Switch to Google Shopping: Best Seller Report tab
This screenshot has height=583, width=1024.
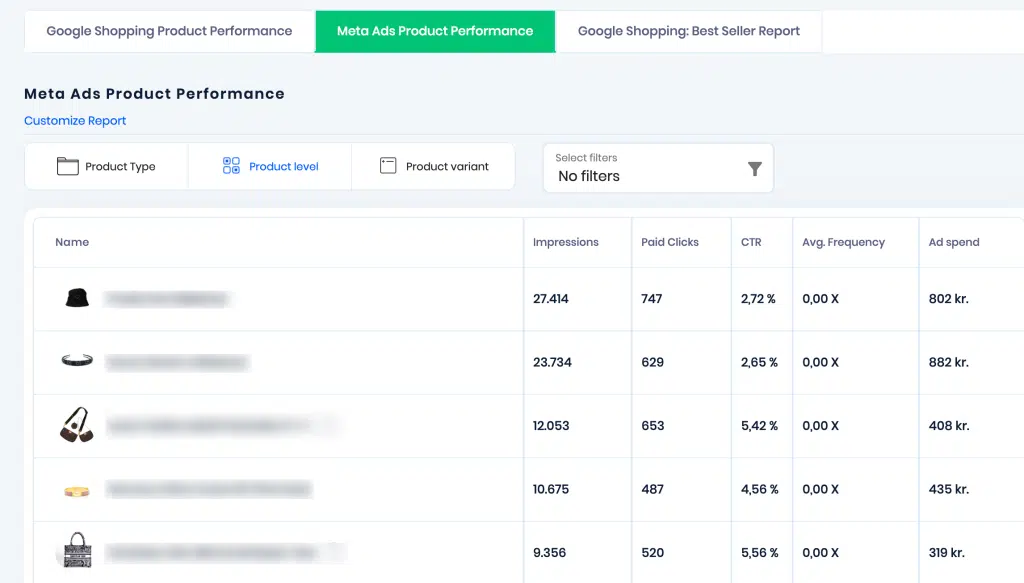click(688, 31)
